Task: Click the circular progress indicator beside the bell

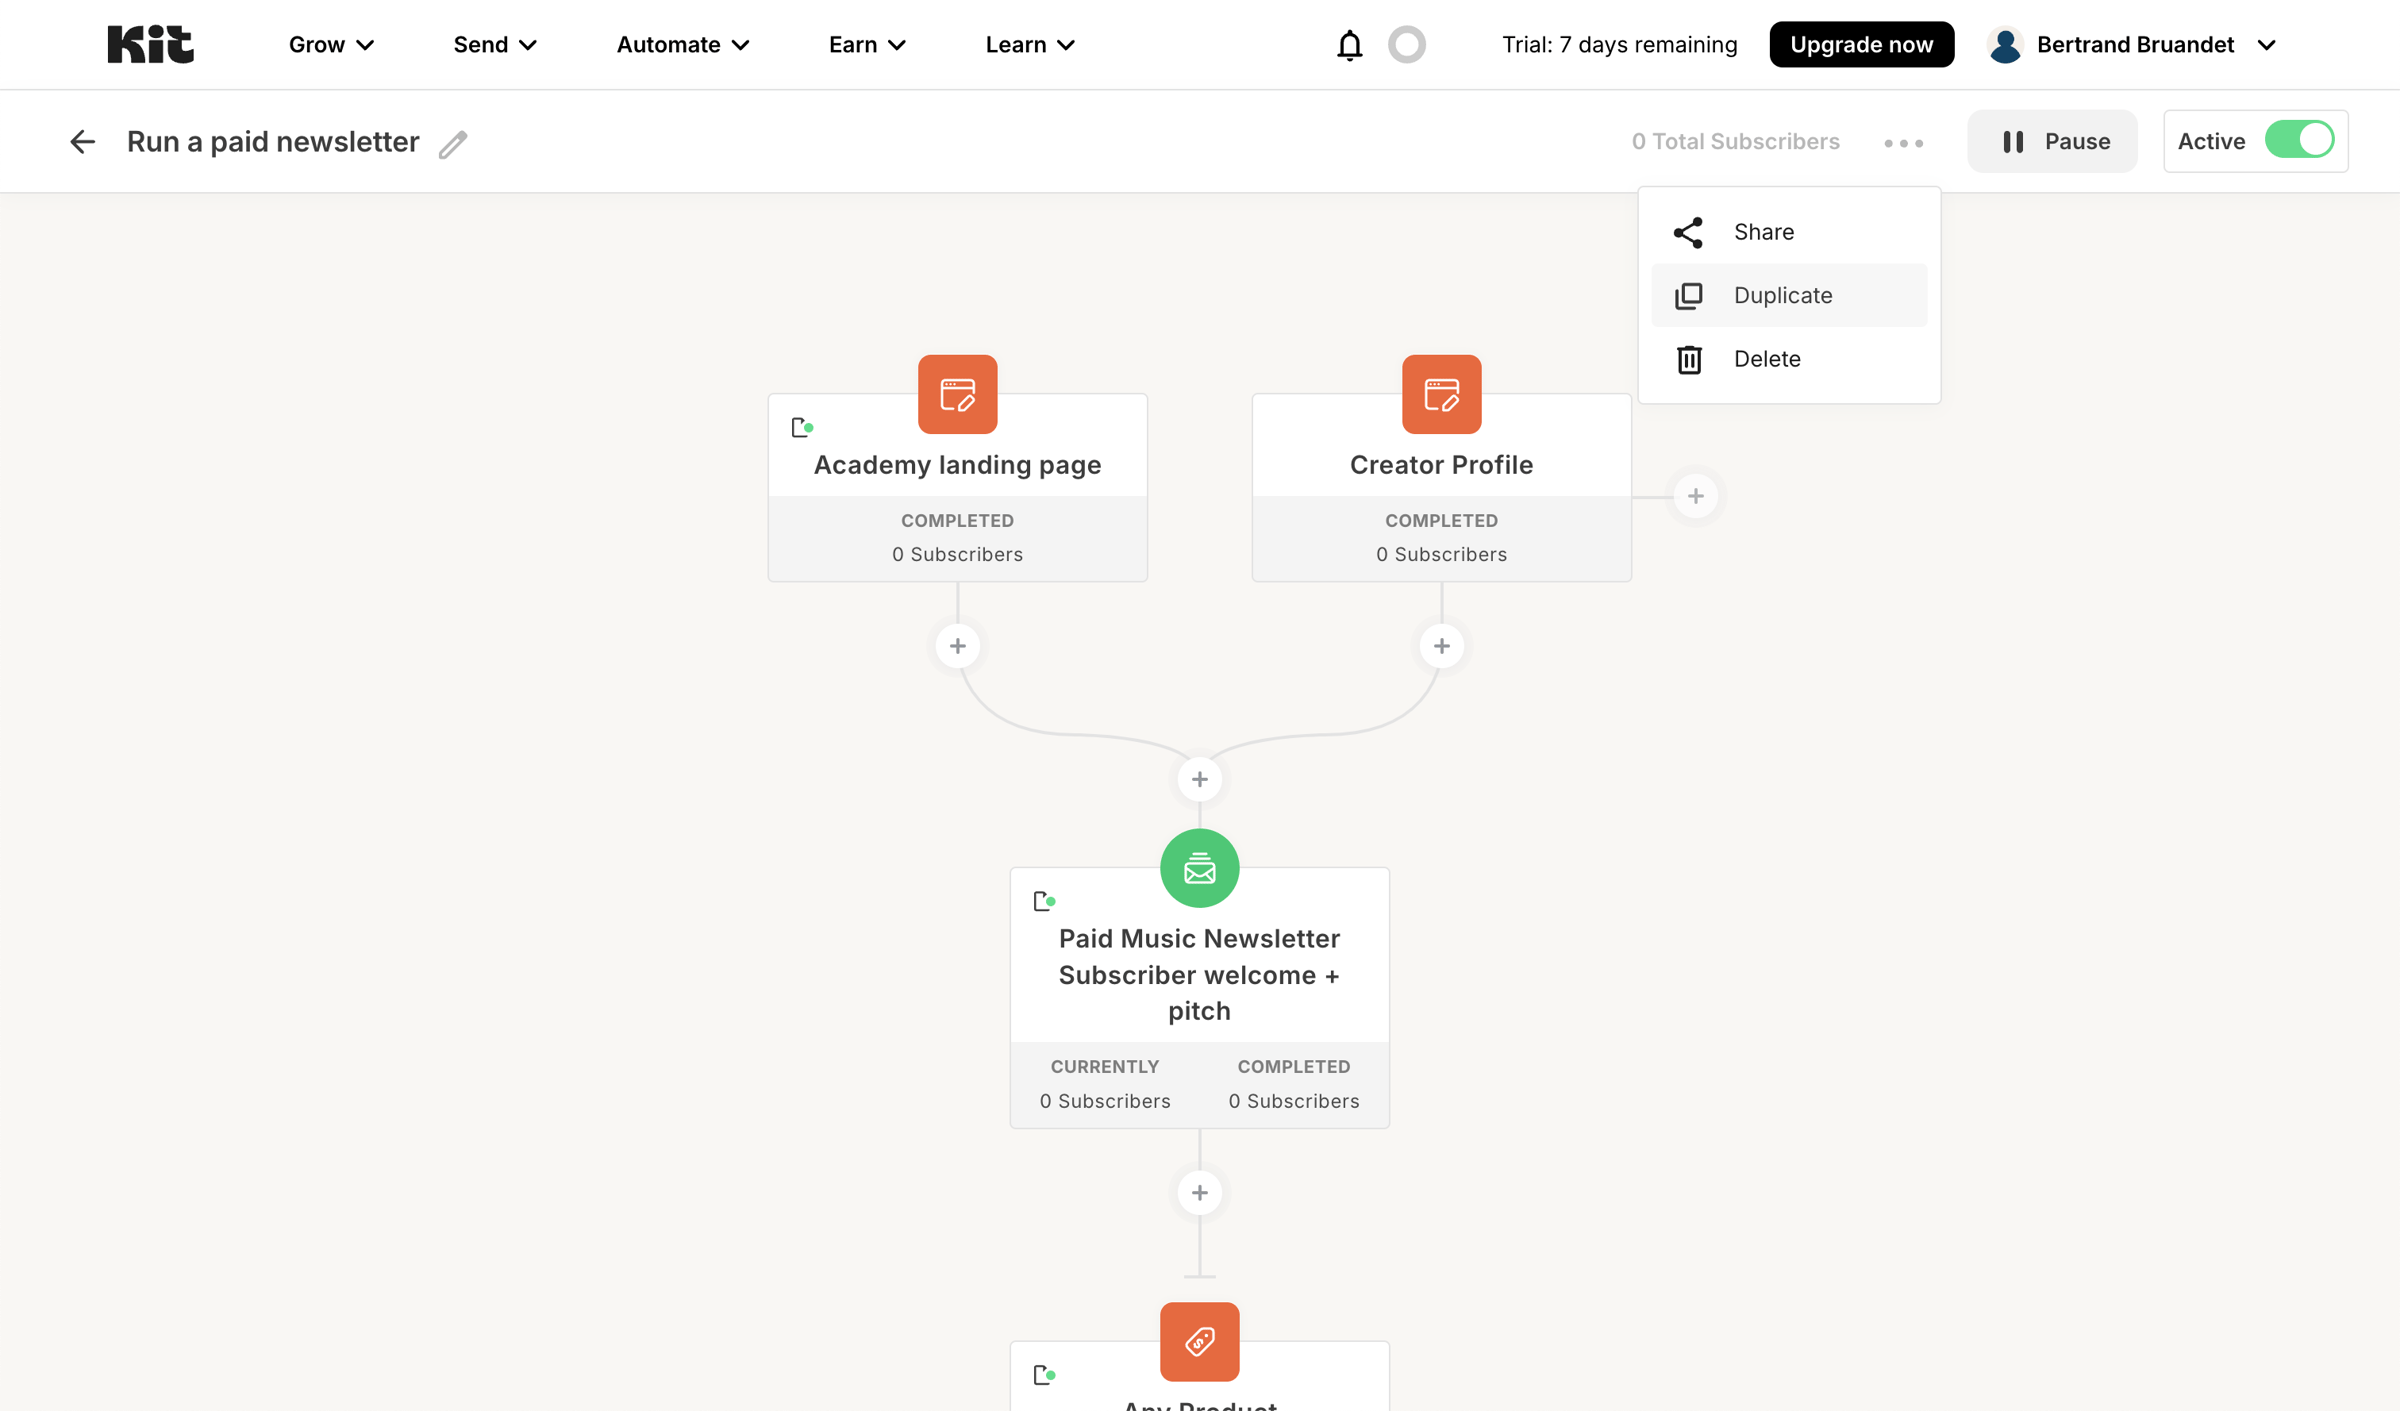Action: pyautogui.click(x=1406, y=45)
